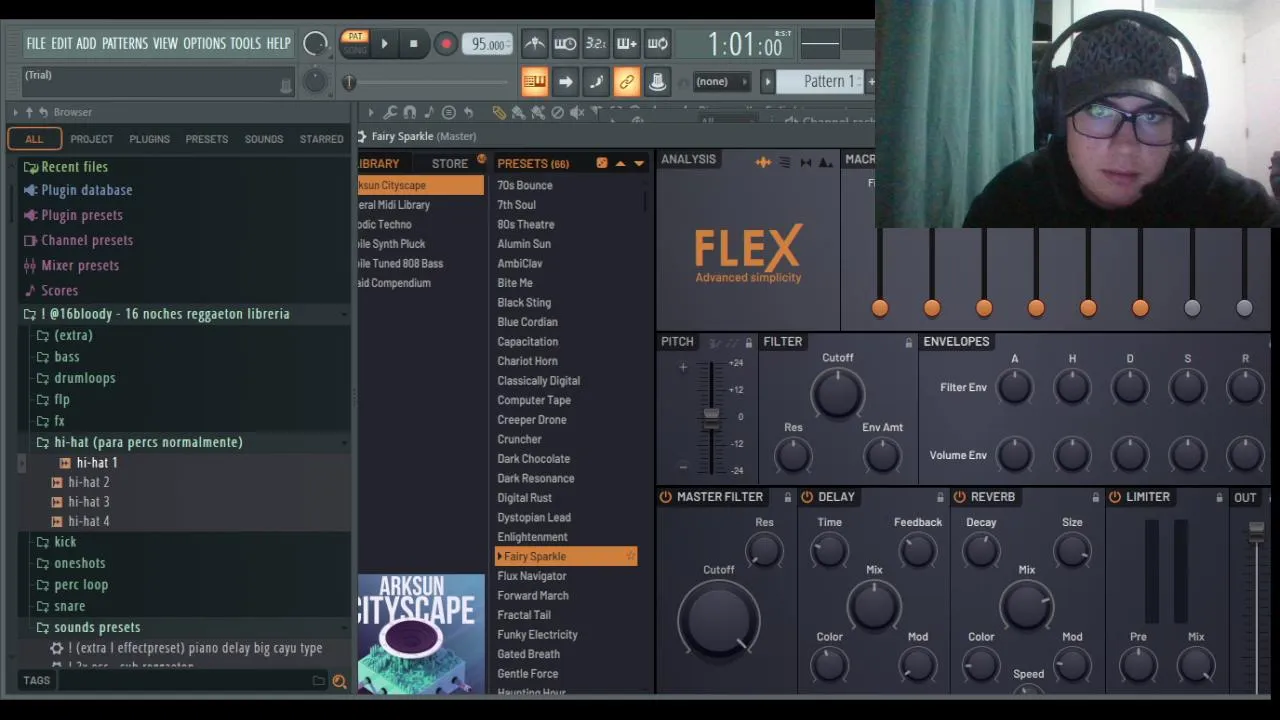Click the Arksun Cityscape pack artwork
The width and height of the screenshot is (1280, 720).
point(421,634)
